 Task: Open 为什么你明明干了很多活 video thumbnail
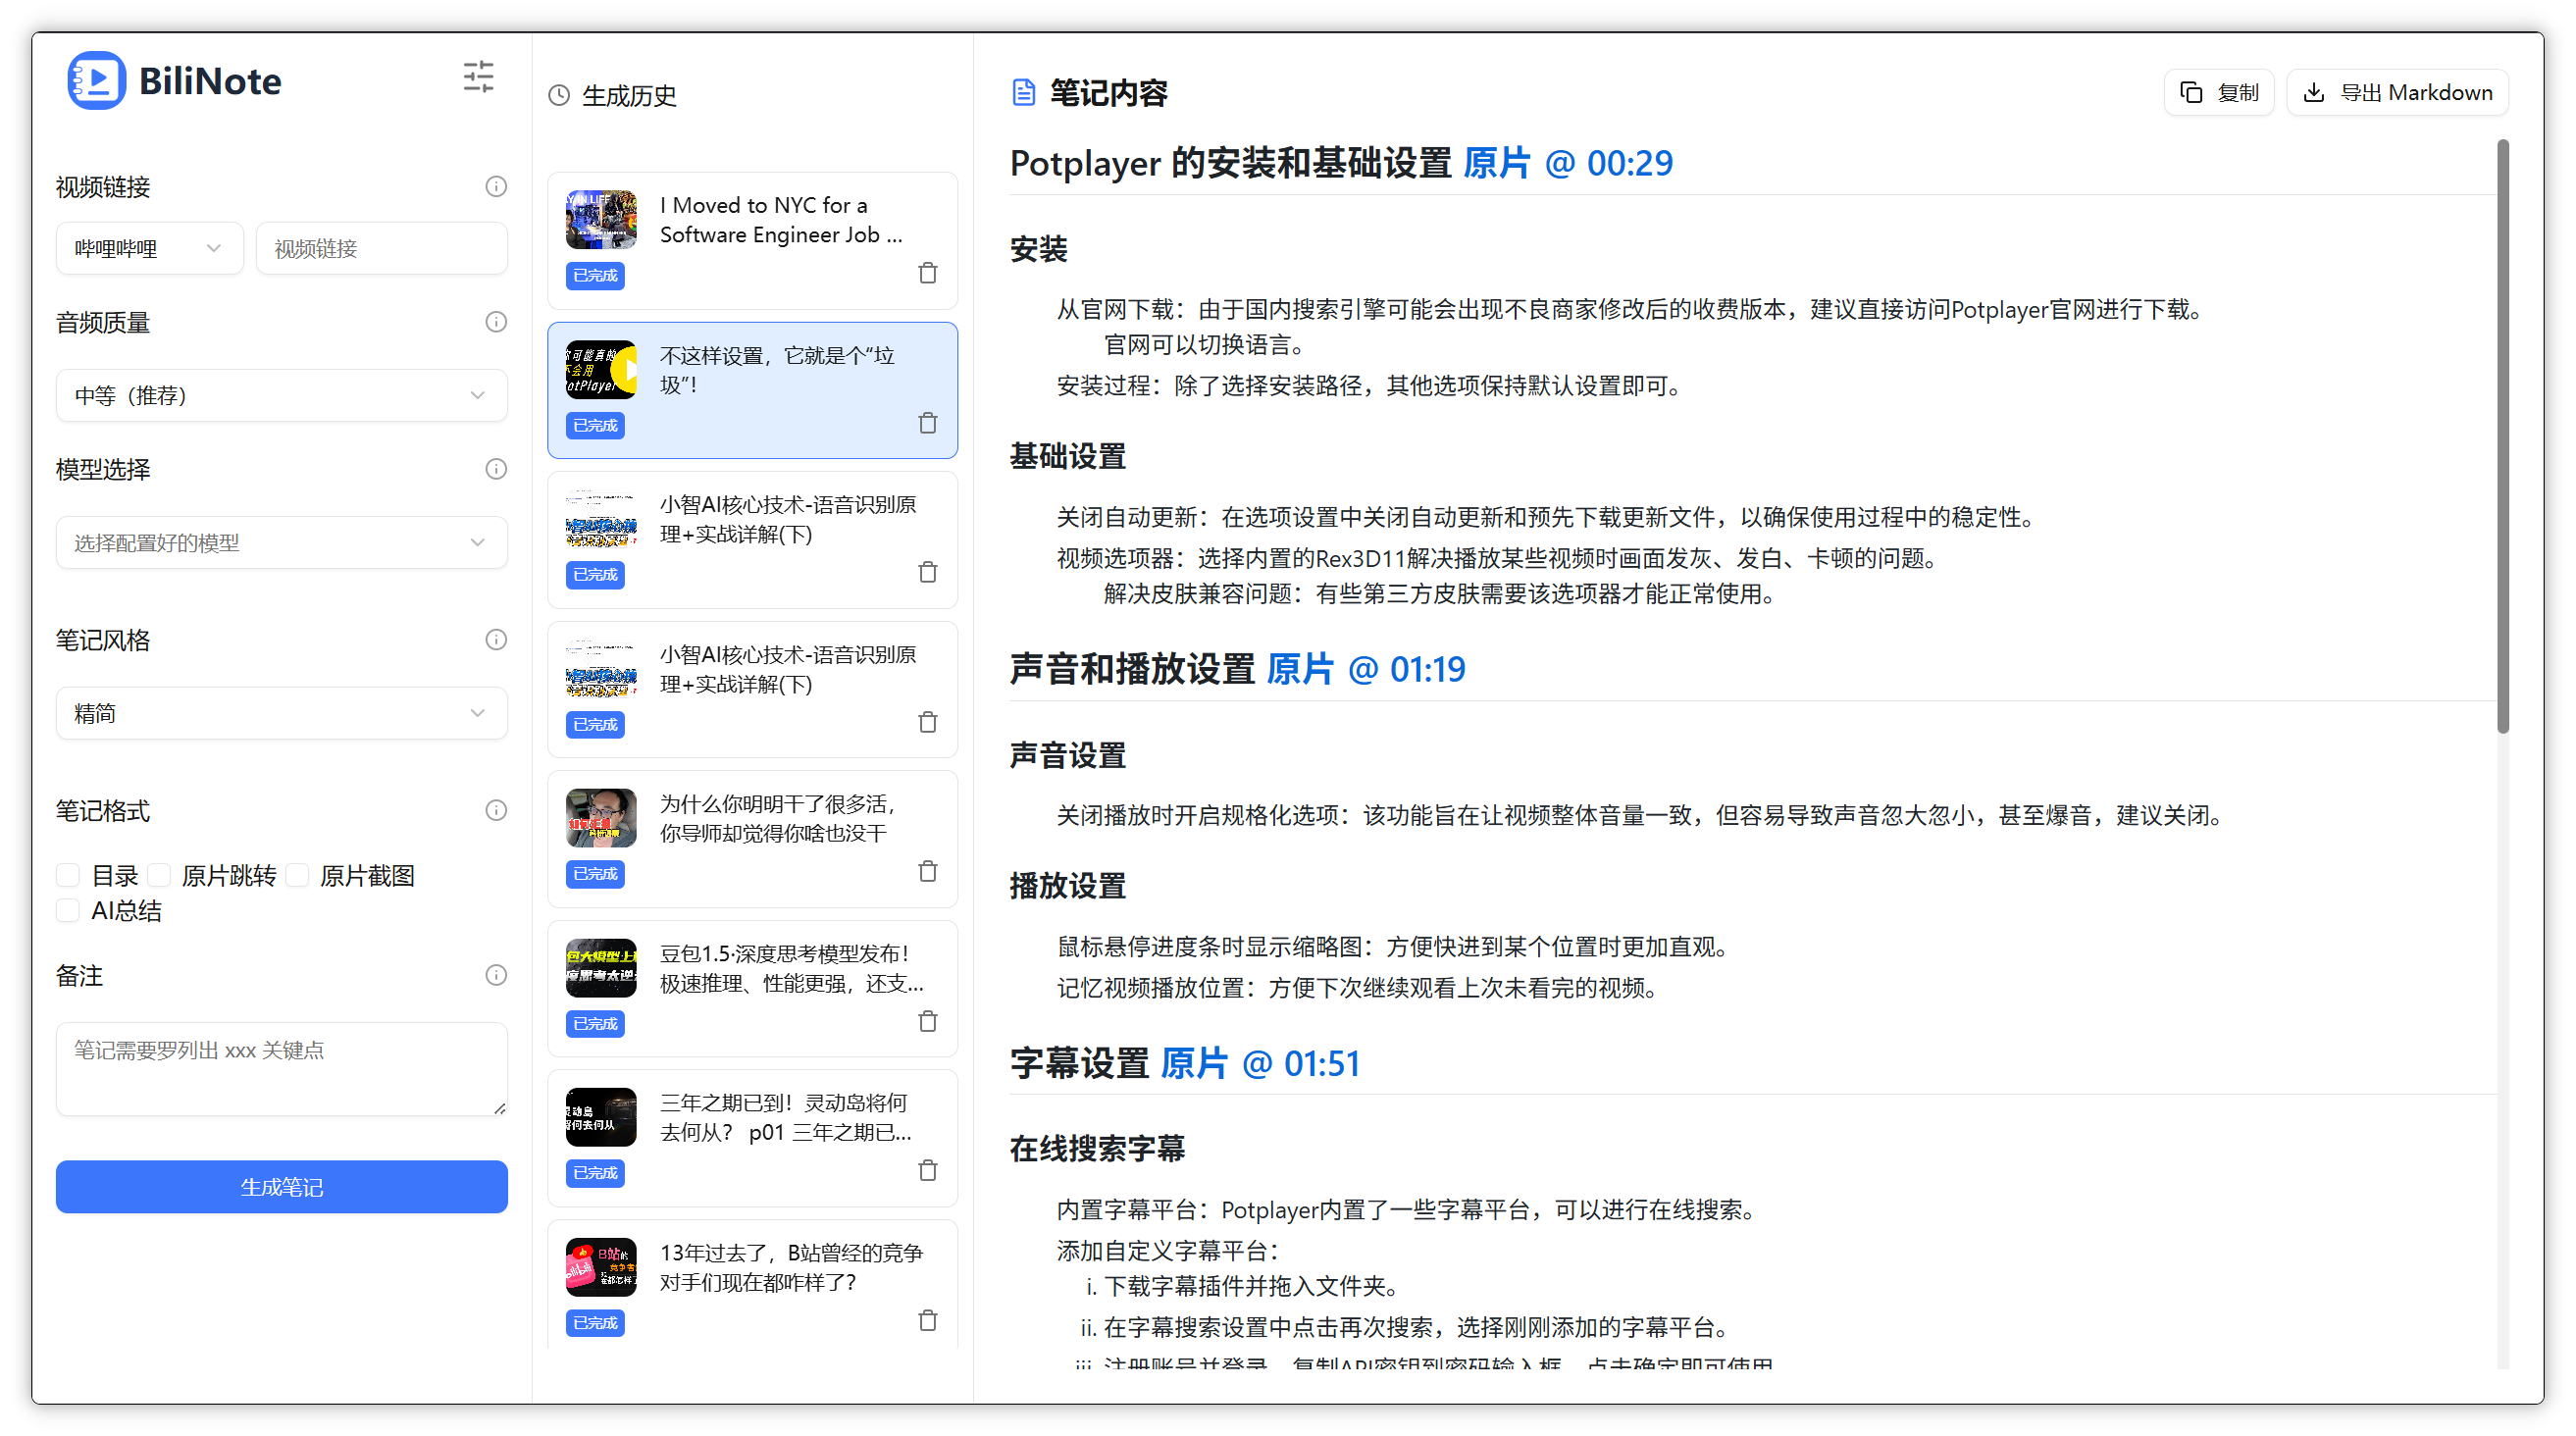point(601,818)
